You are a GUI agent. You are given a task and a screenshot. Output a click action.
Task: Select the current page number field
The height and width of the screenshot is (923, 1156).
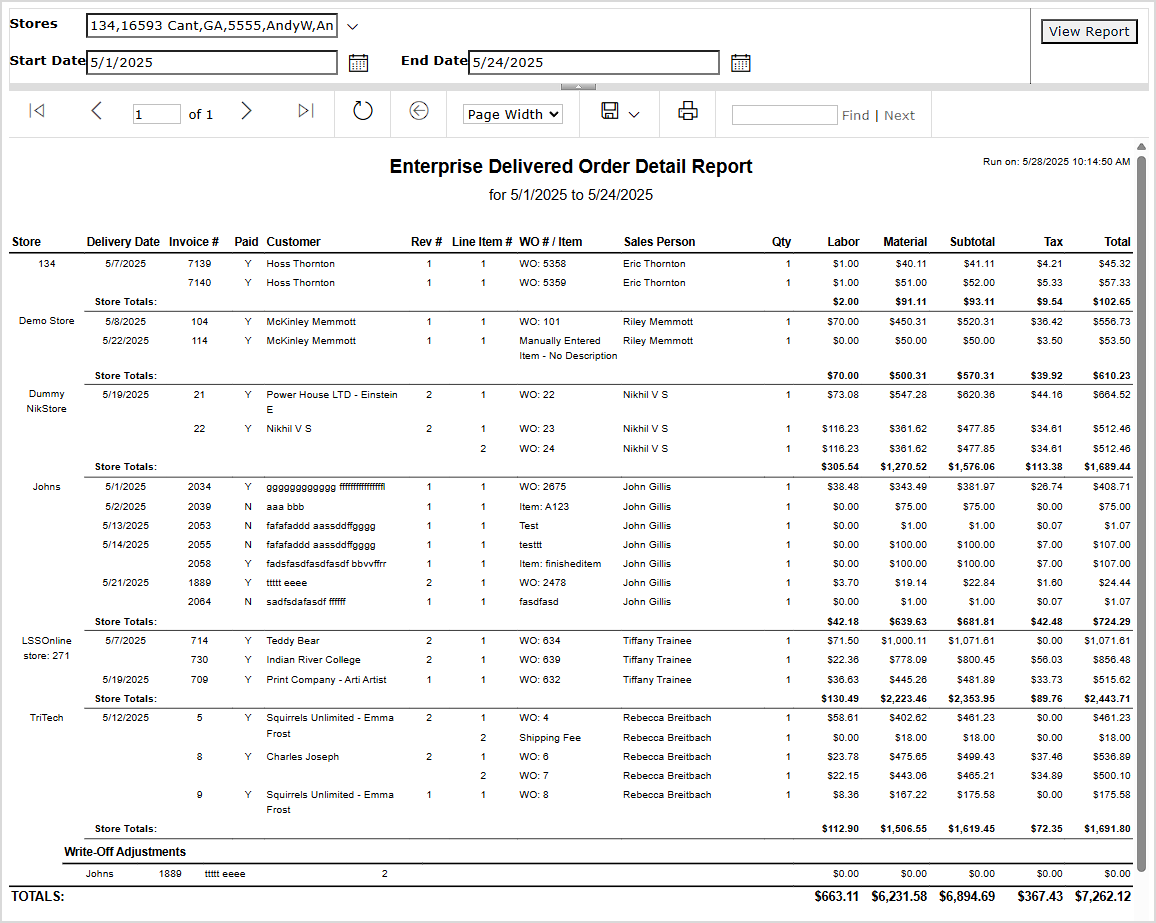pos(156,113)
